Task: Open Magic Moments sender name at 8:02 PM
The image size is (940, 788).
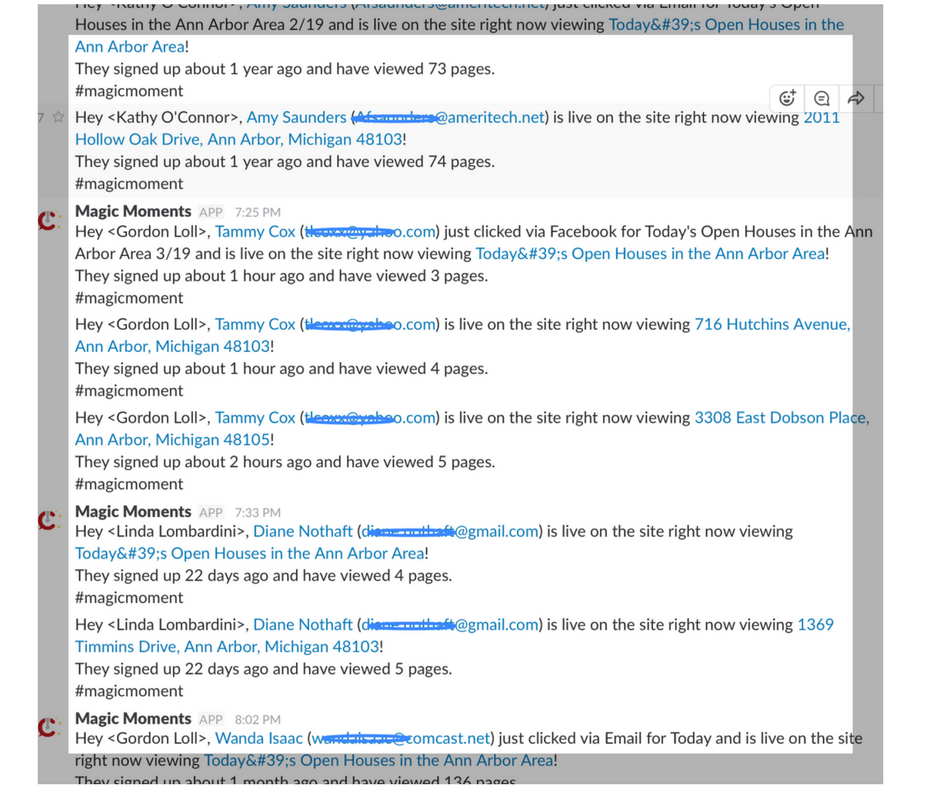Action: (133, 718)
